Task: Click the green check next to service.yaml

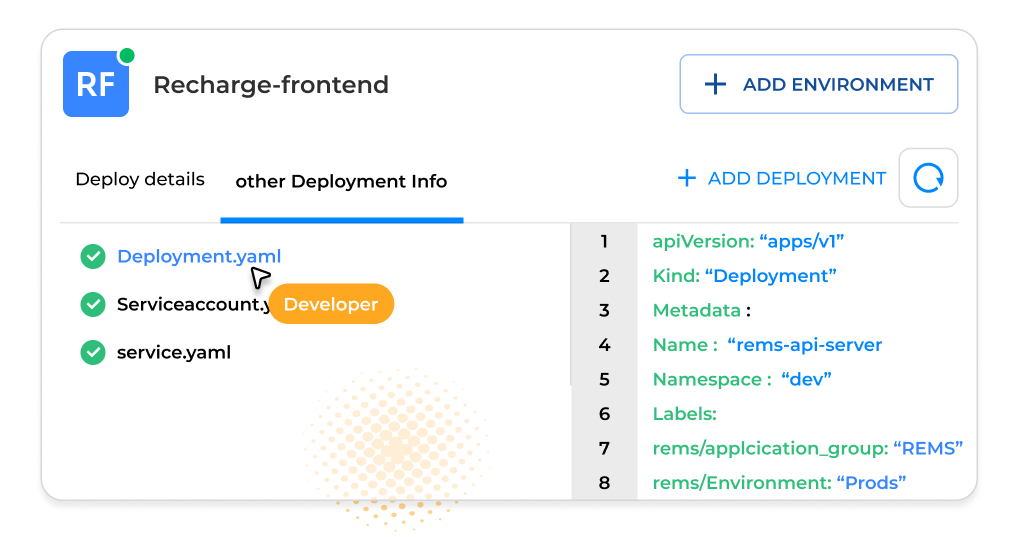Action: coord(93,352)
